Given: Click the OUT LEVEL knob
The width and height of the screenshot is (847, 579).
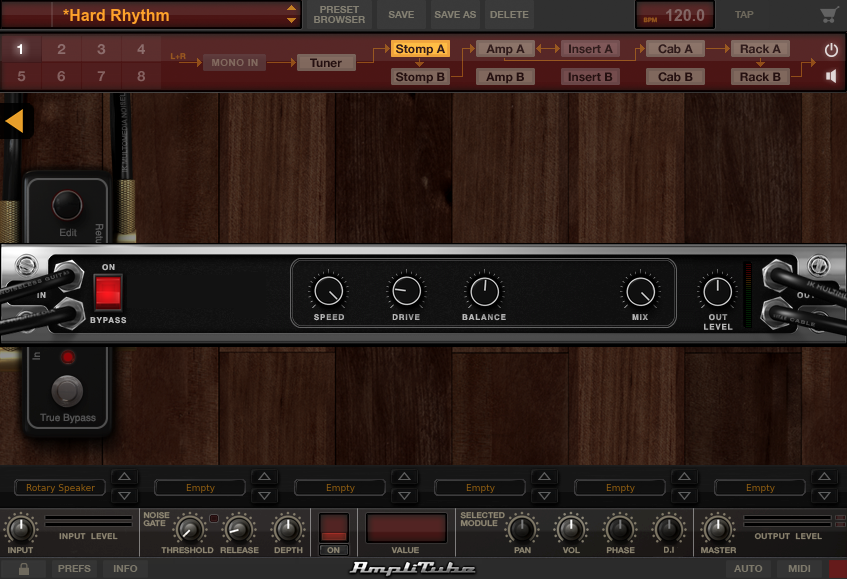Looking at the screenshot, I should tap(717, 291).
